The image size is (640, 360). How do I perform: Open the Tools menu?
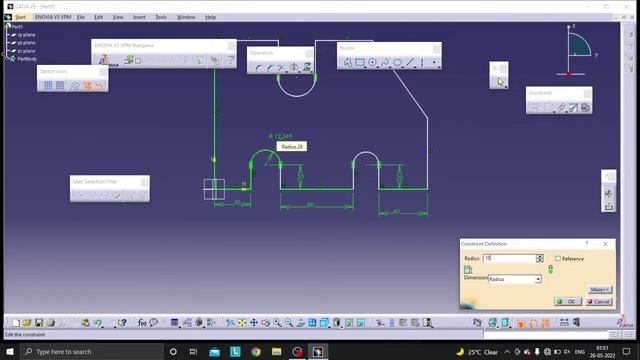[161, 17]
